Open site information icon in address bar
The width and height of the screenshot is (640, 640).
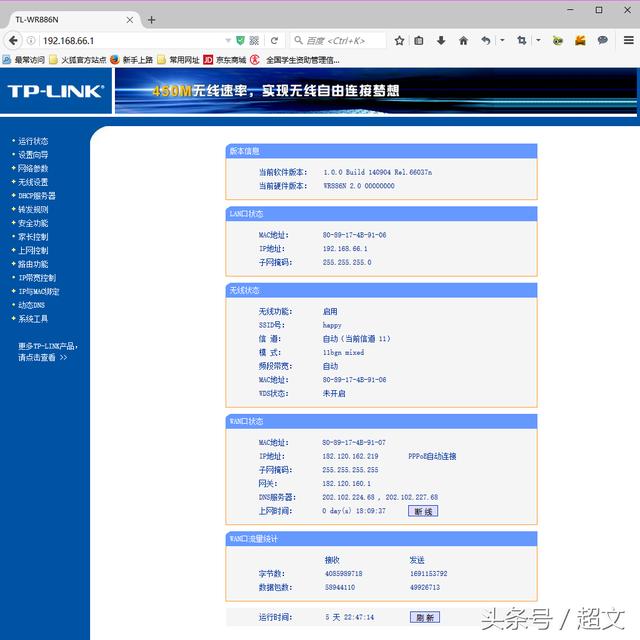click(31, 40)
